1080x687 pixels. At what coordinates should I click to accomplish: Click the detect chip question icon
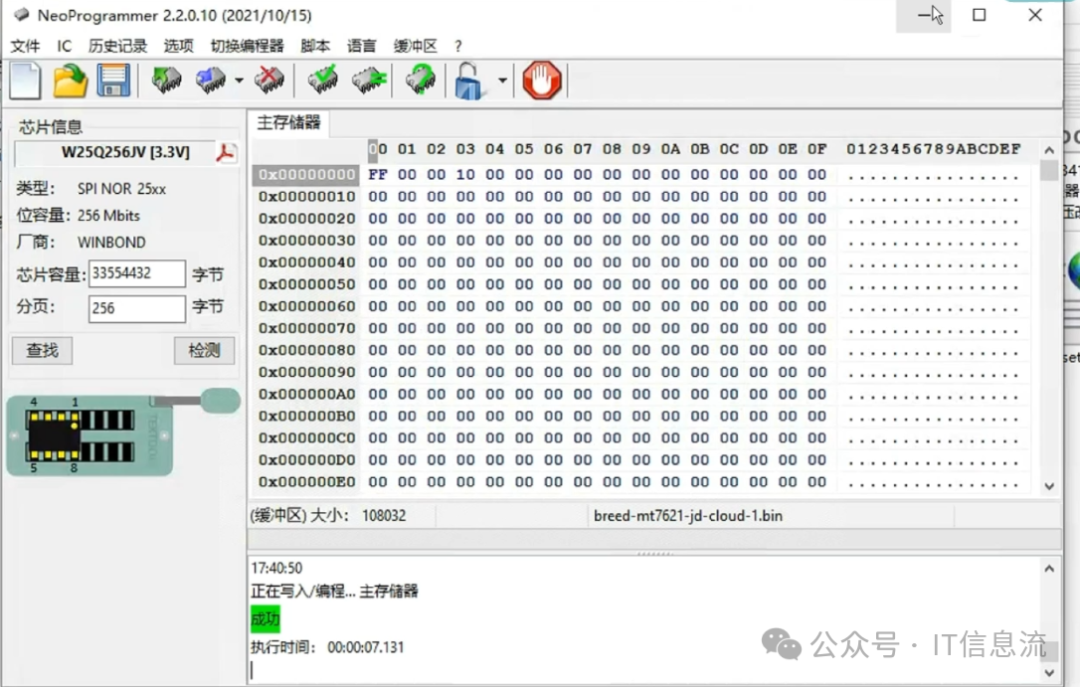pyautogui.click(x=420, y=80)
